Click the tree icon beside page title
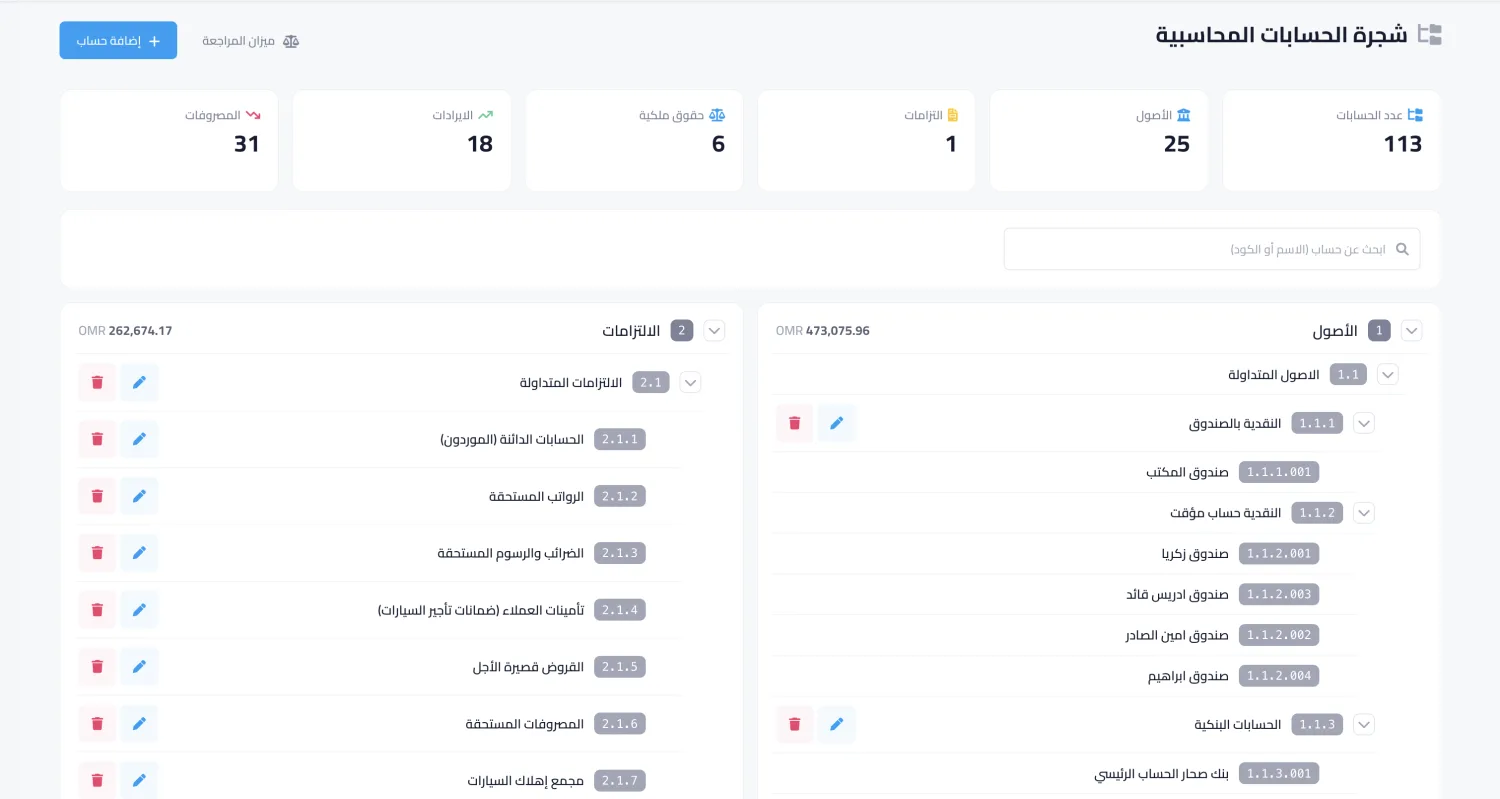Screen dimensions: 1500x799 [1430, 34]
